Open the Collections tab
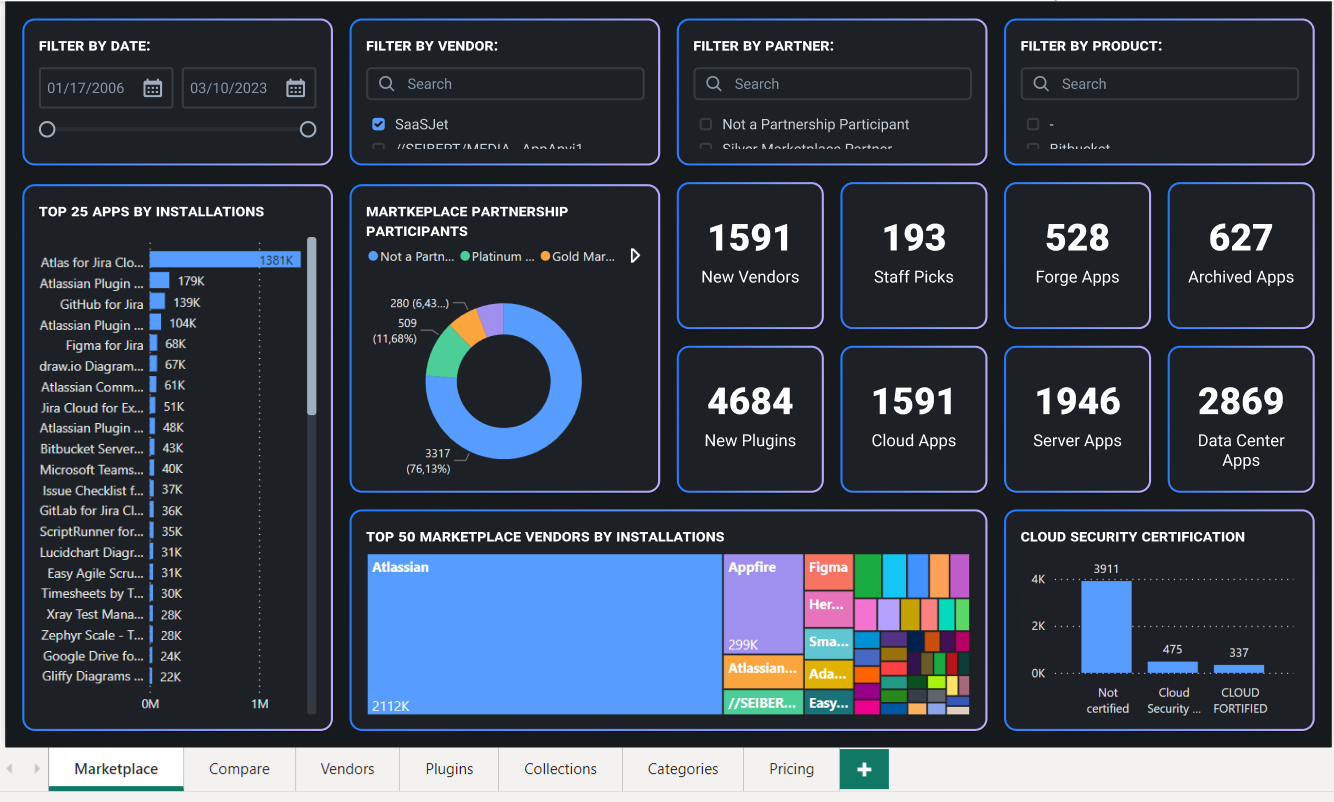Viewport: 1334px width, 802px height. click(x=560, y=769)
